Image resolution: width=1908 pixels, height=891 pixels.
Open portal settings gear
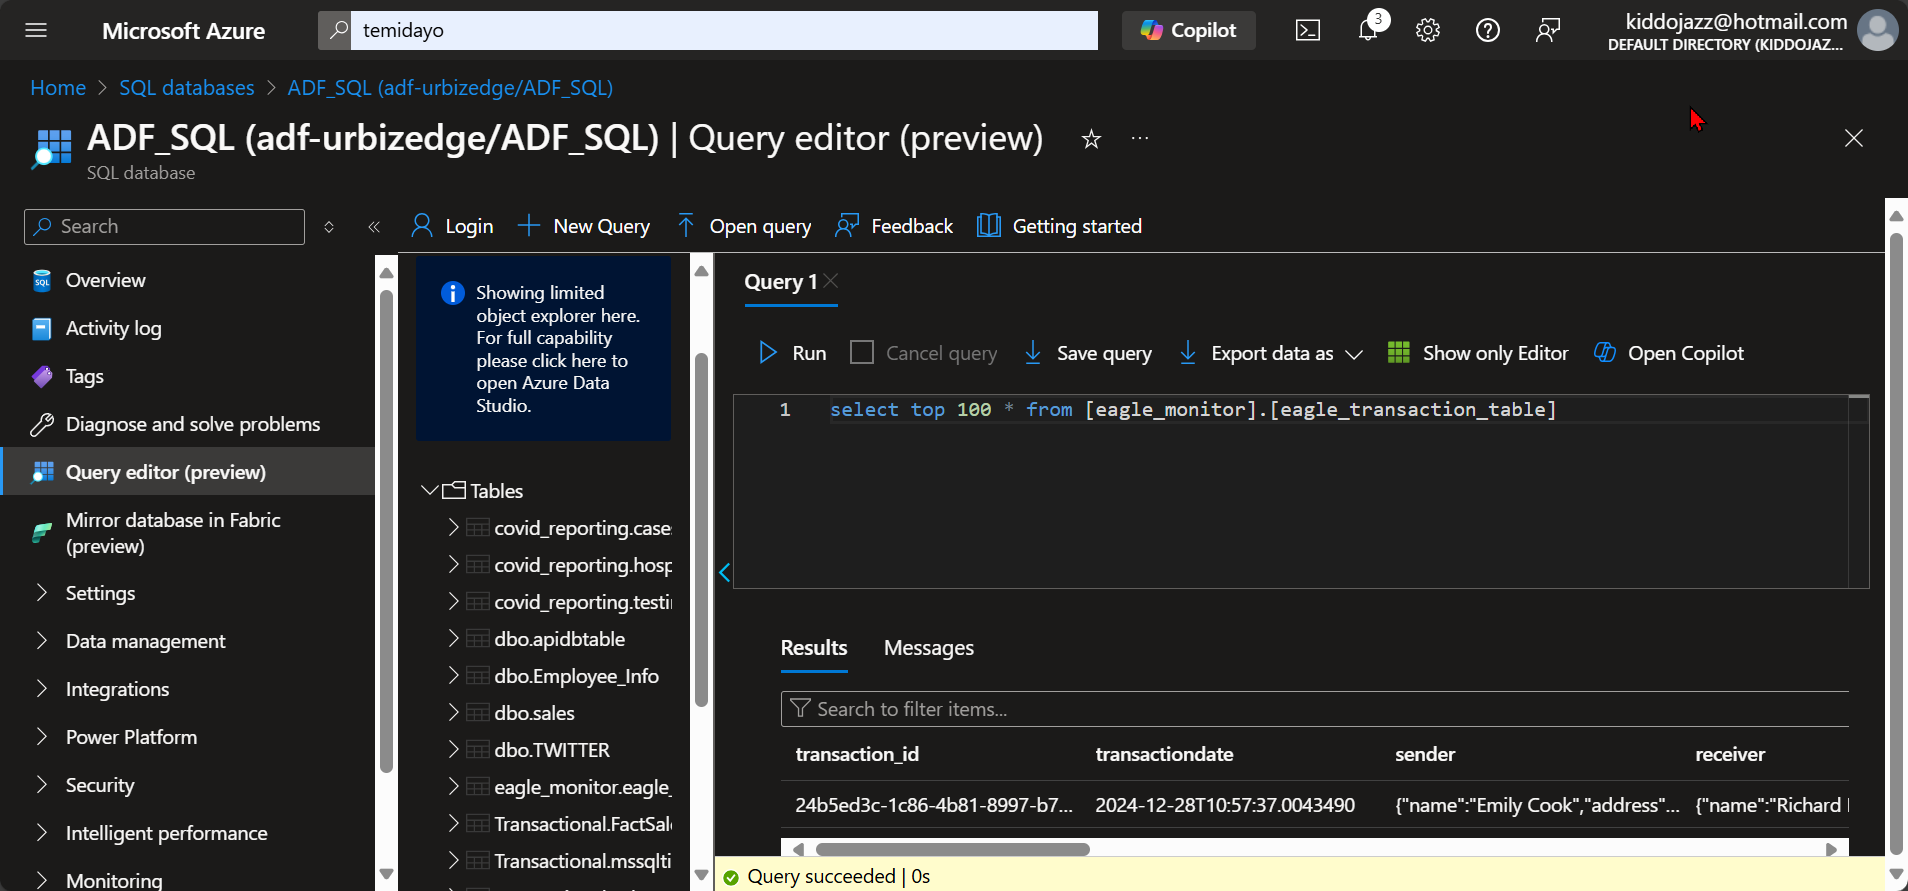point(1428,30)
